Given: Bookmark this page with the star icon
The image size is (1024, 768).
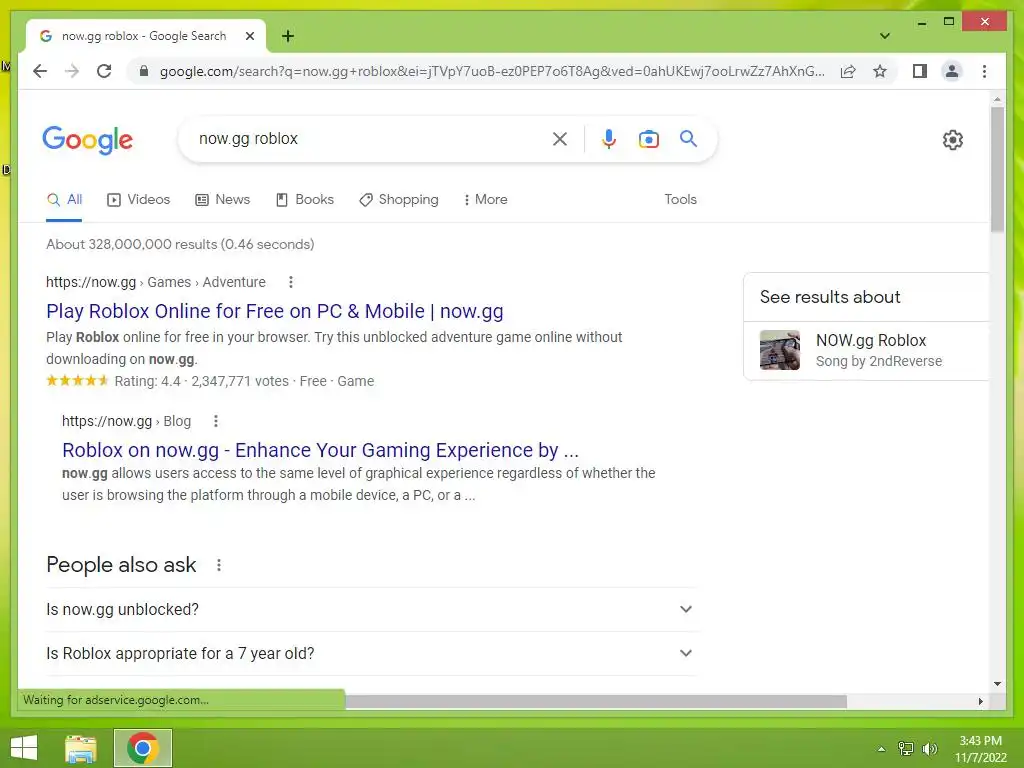Looking at the screenshot, I should click(x=880, y=71).
